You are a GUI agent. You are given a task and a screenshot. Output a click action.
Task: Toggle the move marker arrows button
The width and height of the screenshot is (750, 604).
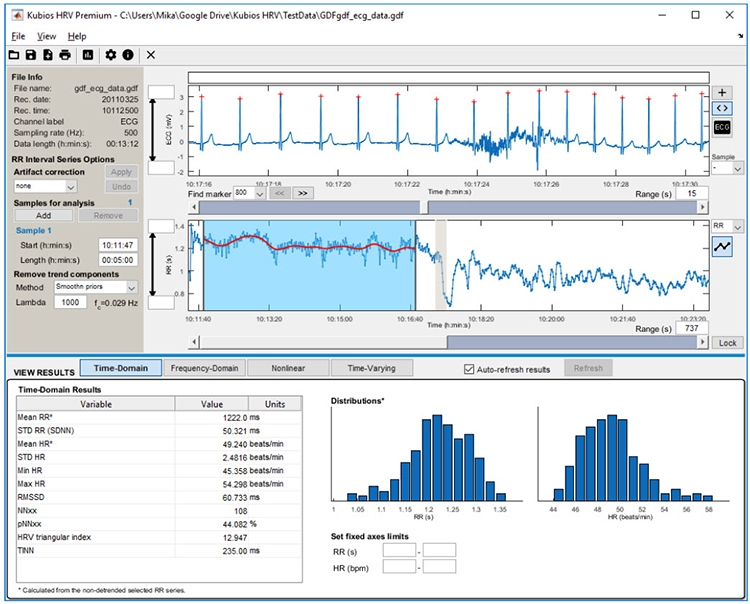click(x=724, y=108)
